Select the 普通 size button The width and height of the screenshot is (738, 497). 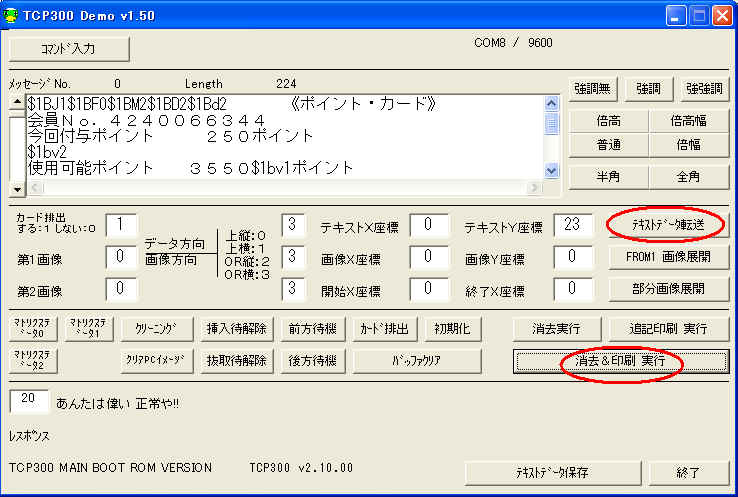click(x=609, y=144)
